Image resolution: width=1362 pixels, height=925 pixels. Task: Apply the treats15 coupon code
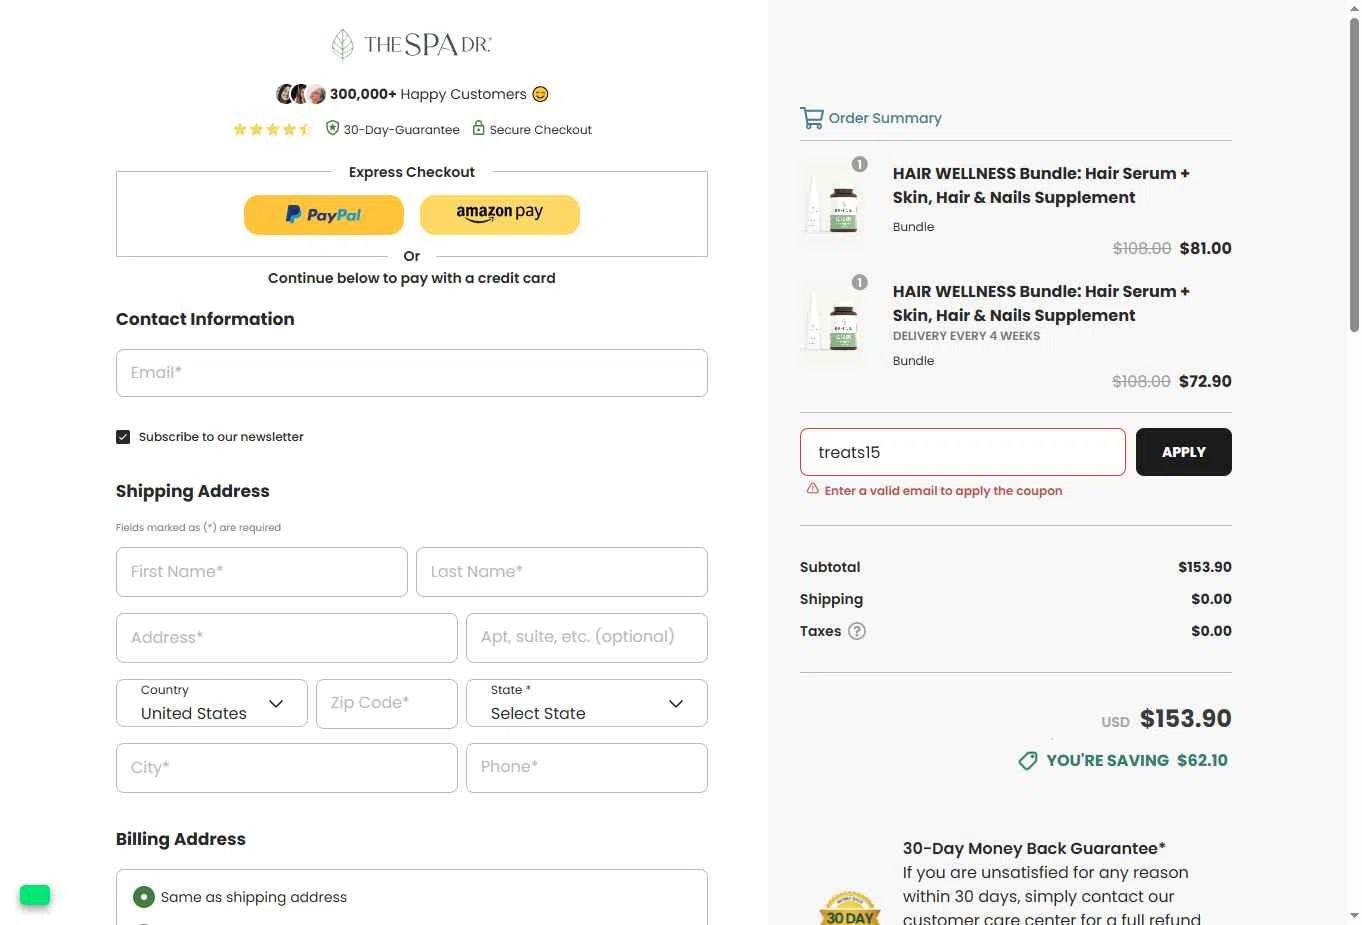(x=1184, y=452)
